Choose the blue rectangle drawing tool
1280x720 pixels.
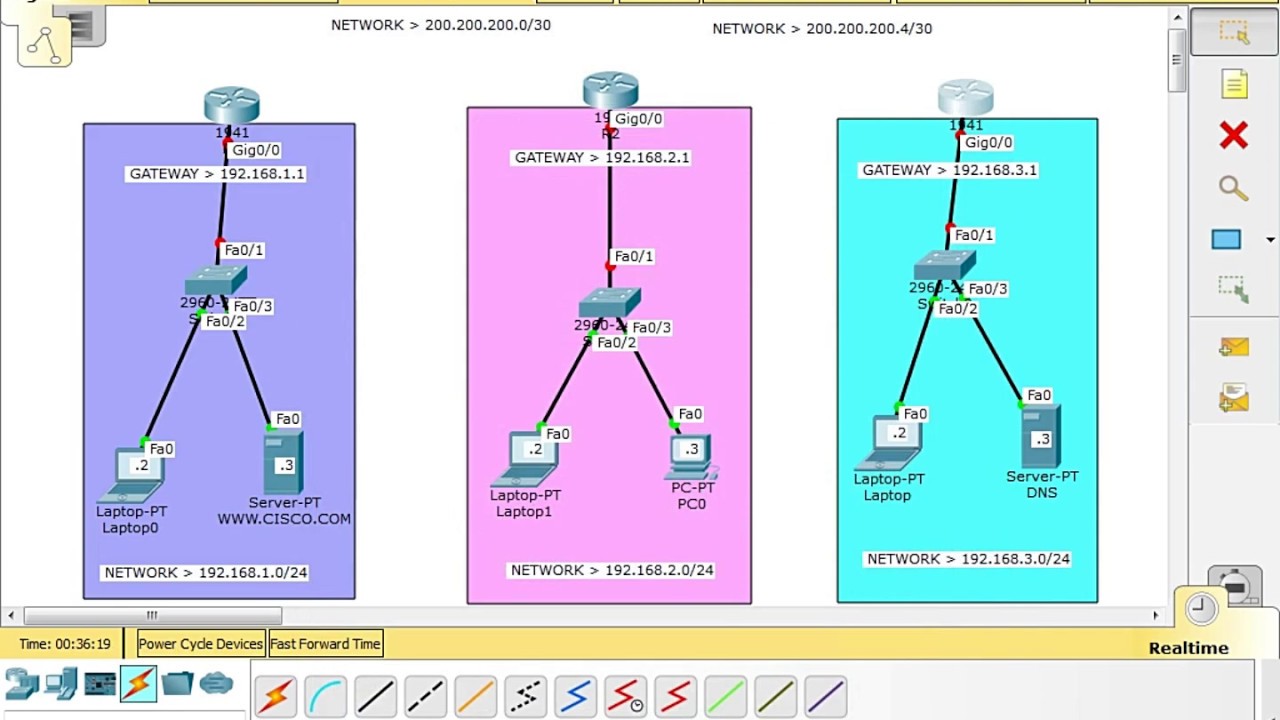[x=1226, y=240]
